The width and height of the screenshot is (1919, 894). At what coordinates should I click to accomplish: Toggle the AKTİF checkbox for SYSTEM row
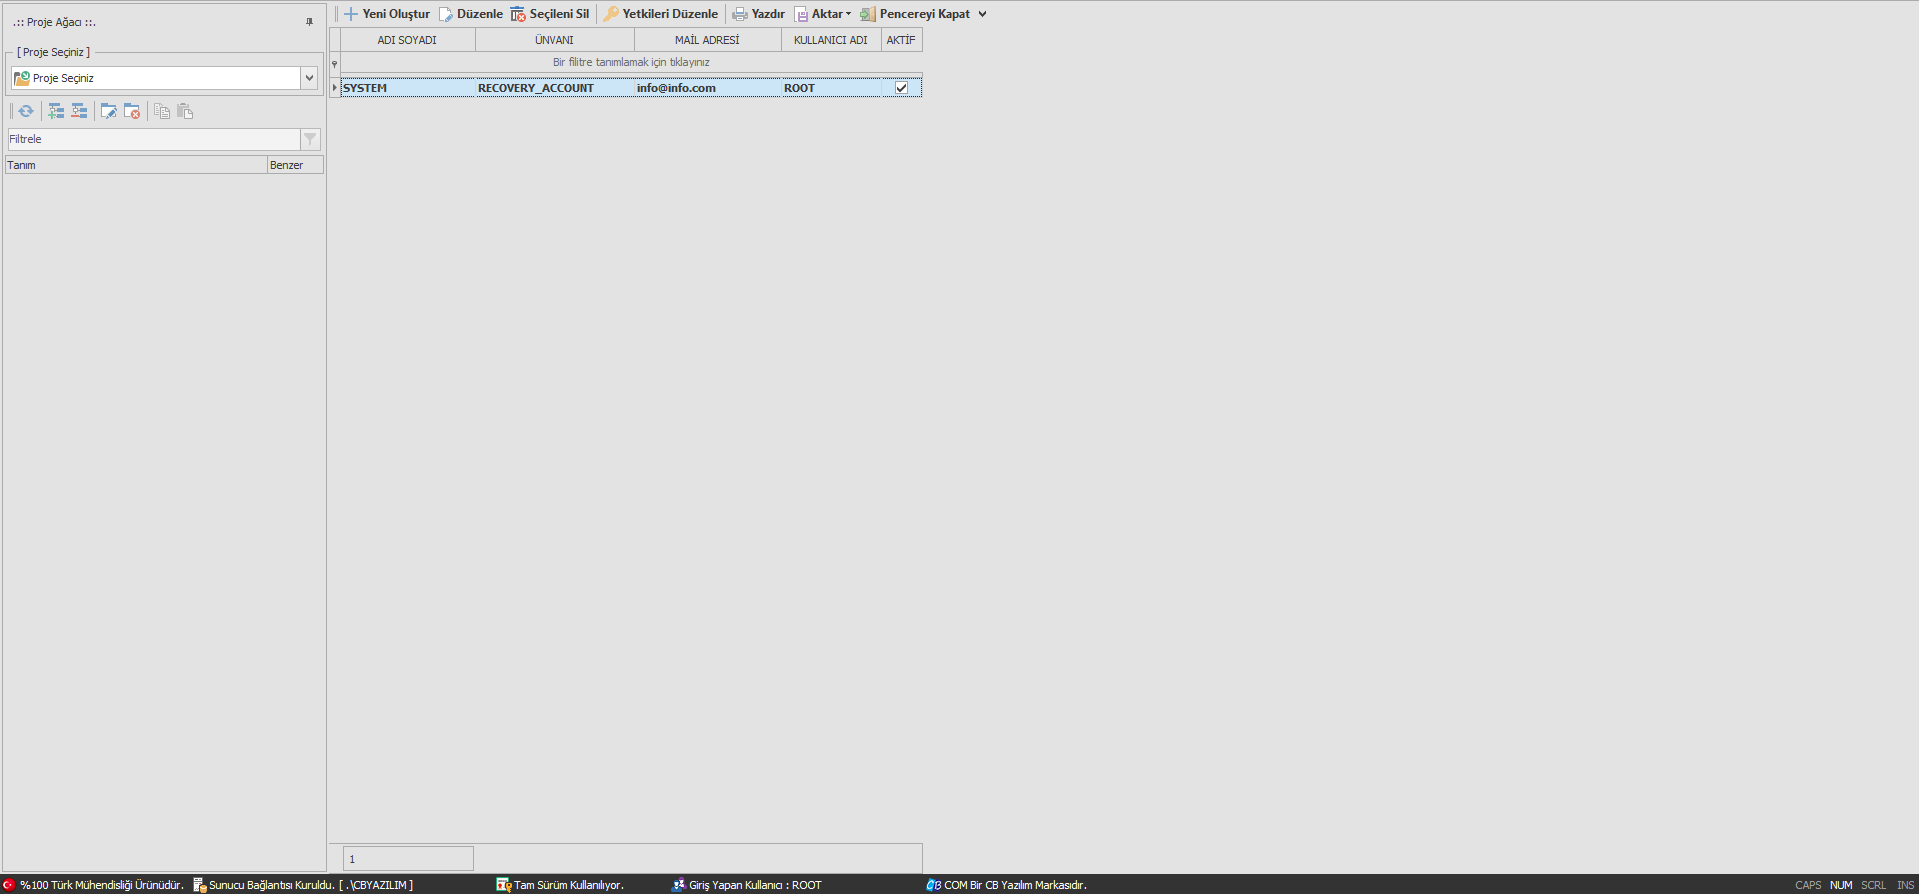point(901,88)
